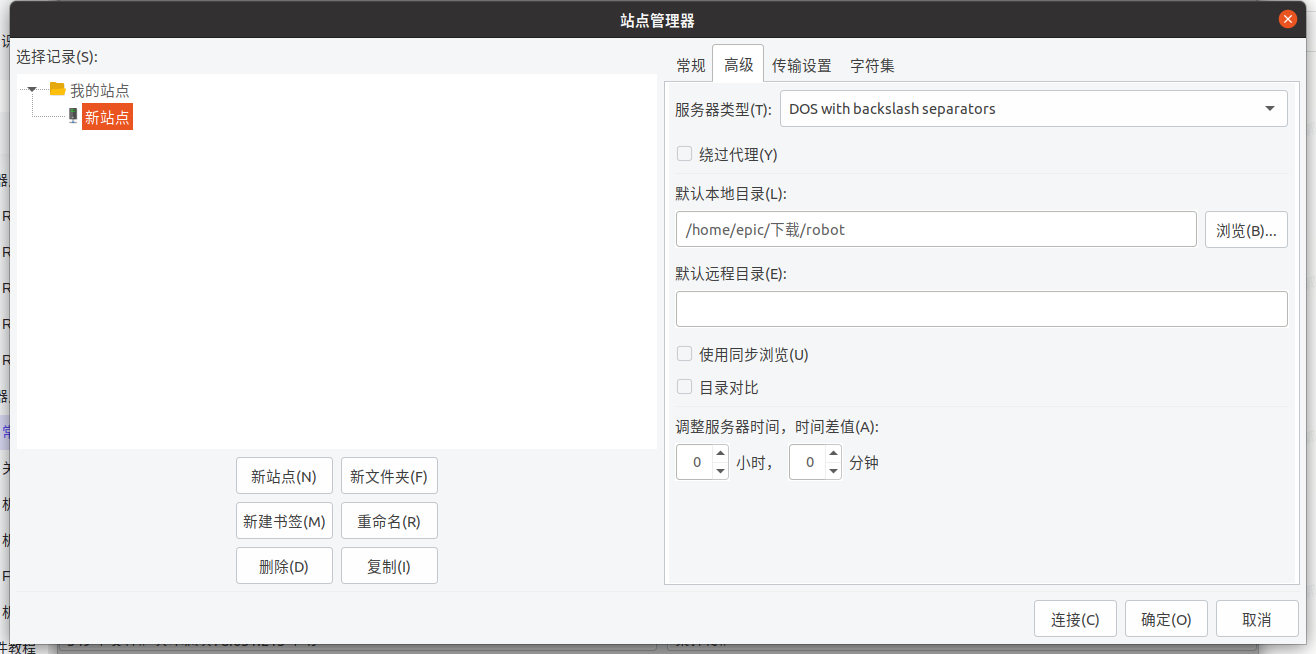Switch to the 常规 tab
This screenshot has height=654, width=1316.
point(690,66)
